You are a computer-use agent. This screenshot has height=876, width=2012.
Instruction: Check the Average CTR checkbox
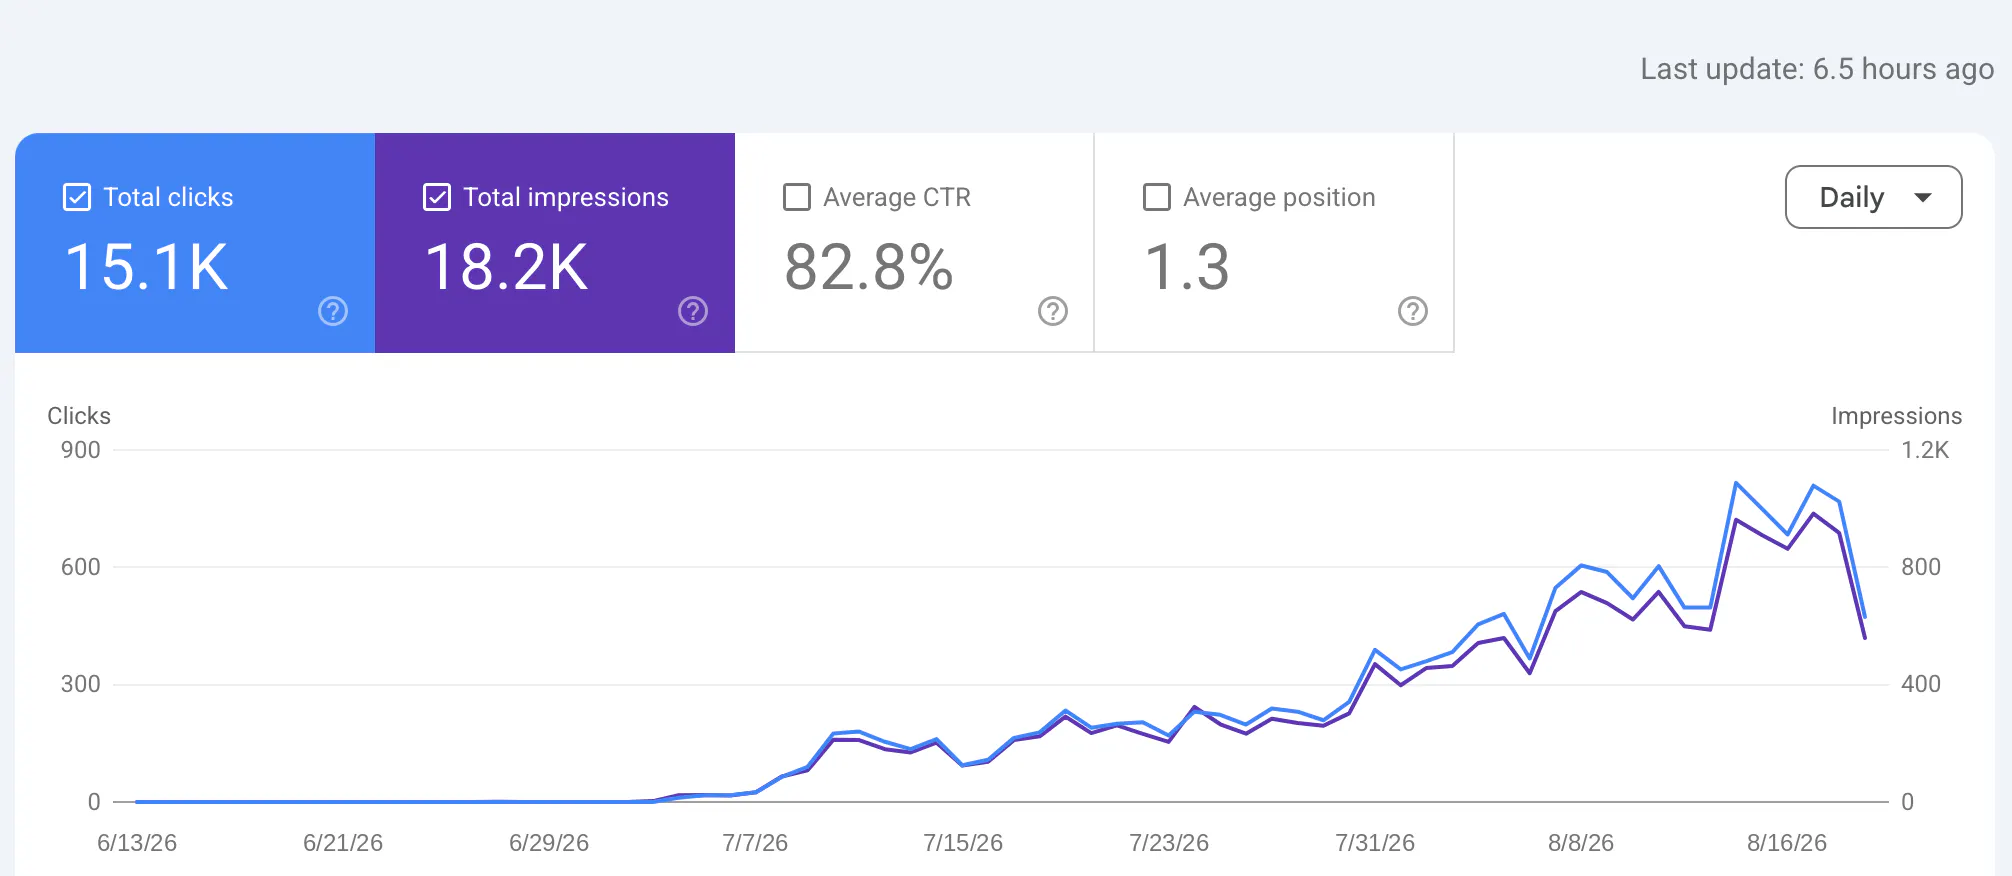coord(797,197)
